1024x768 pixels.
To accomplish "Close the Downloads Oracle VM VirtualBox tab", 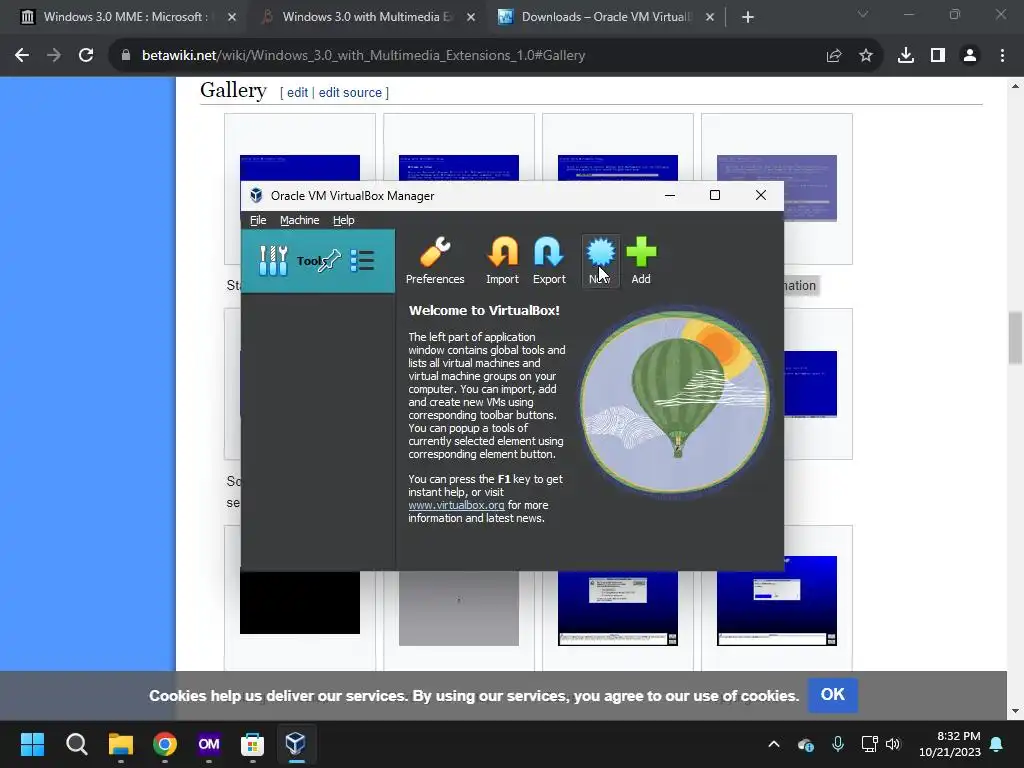I will pos(710,17).
